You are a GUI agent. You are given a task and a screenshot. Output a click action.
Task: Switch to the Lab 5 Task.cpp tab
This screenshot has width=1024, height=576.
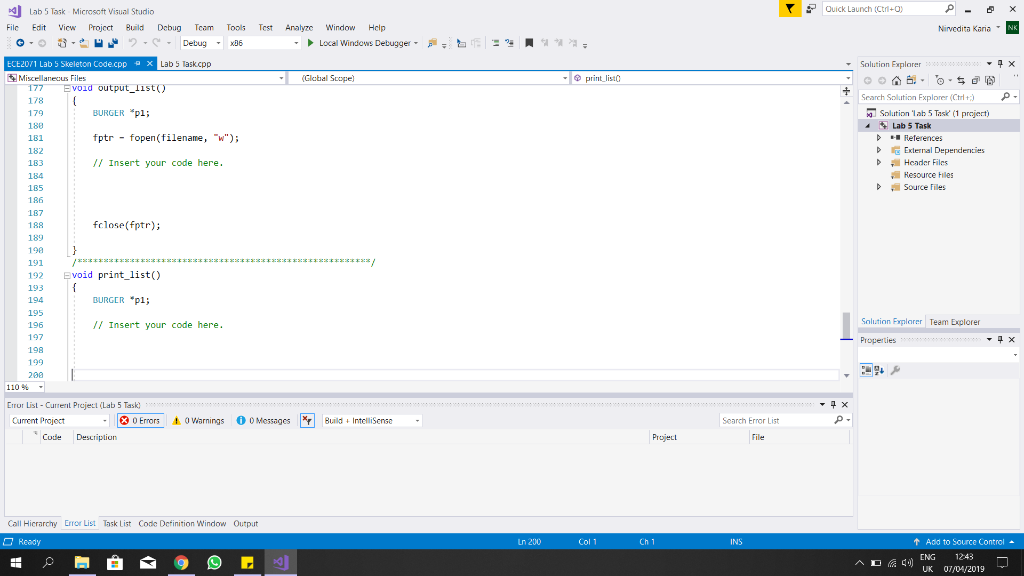pyautogui.click(x=188, y=61)
